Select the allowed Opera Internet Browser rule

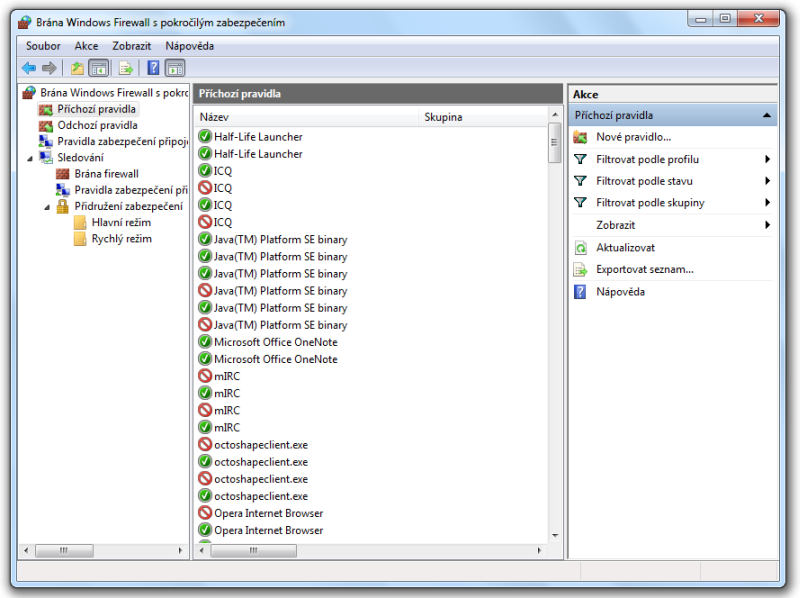tap(268, 531)
